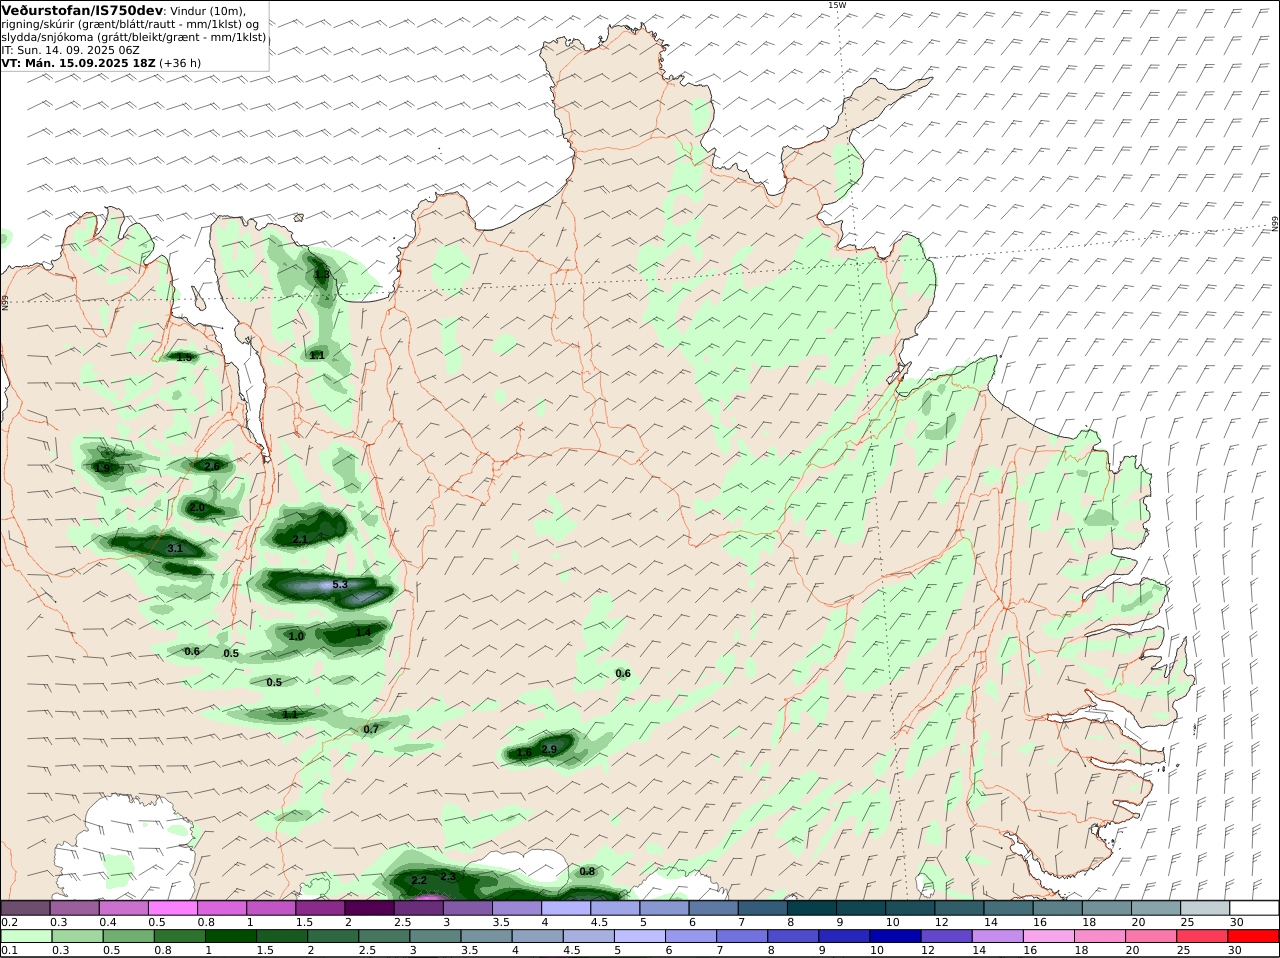Viewport: 1280px width, 958px height.
Task: Click the 2.2 precipitation value near bottom
Action: point(419,880)
